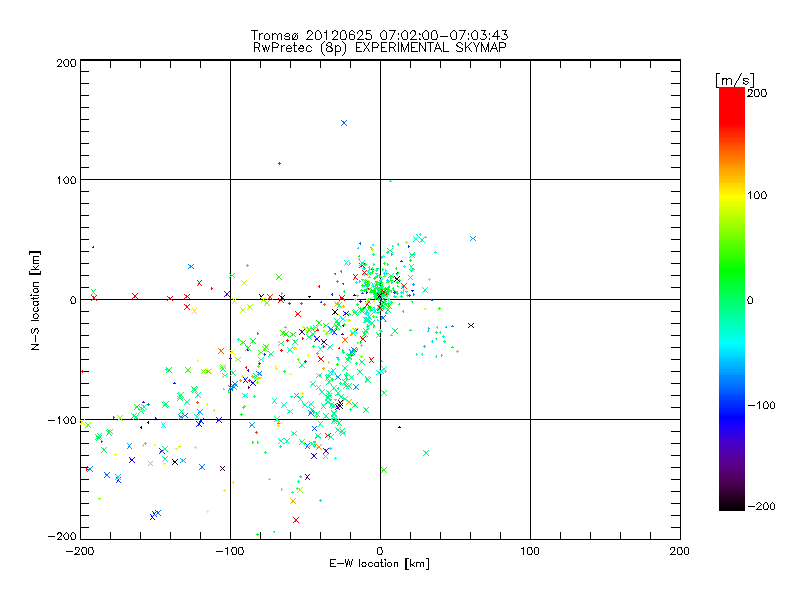Click the "[m/s]" colorbar unit label
Viewport: 800px width, 600px height.
pos(734,80)
